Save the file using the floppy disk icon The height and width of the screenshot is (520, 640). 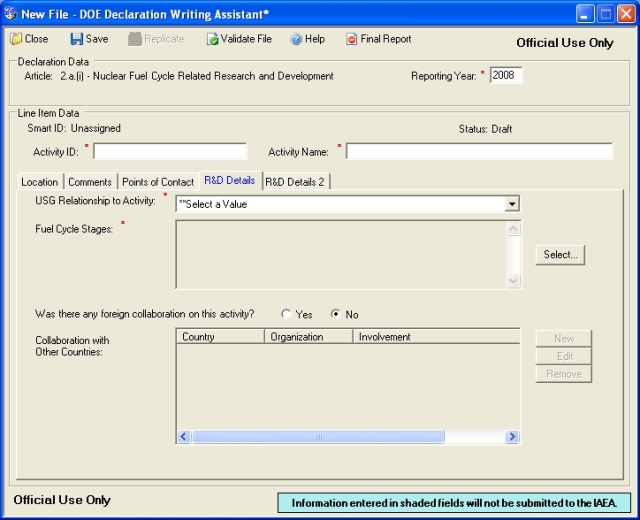(76, 39)
